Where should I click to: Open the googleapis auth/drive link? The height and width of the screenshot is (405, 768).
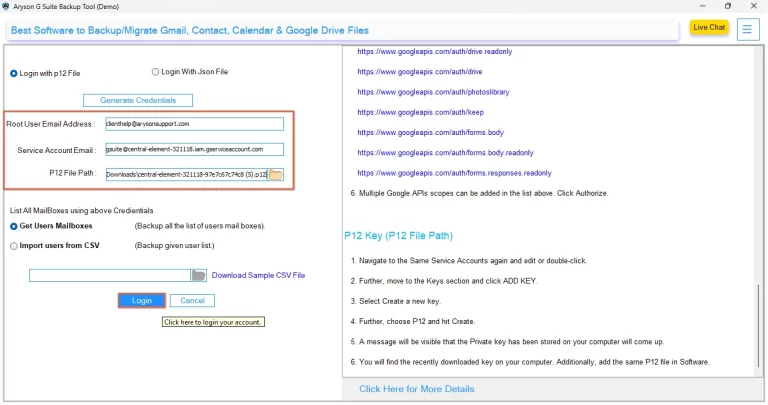(420, 72)
